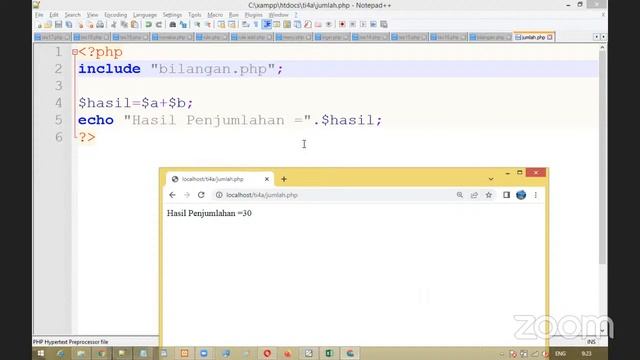This screenshot has height=360, width=640.
Task: Click the Save Recorded Macro icon
Action: 384,25
